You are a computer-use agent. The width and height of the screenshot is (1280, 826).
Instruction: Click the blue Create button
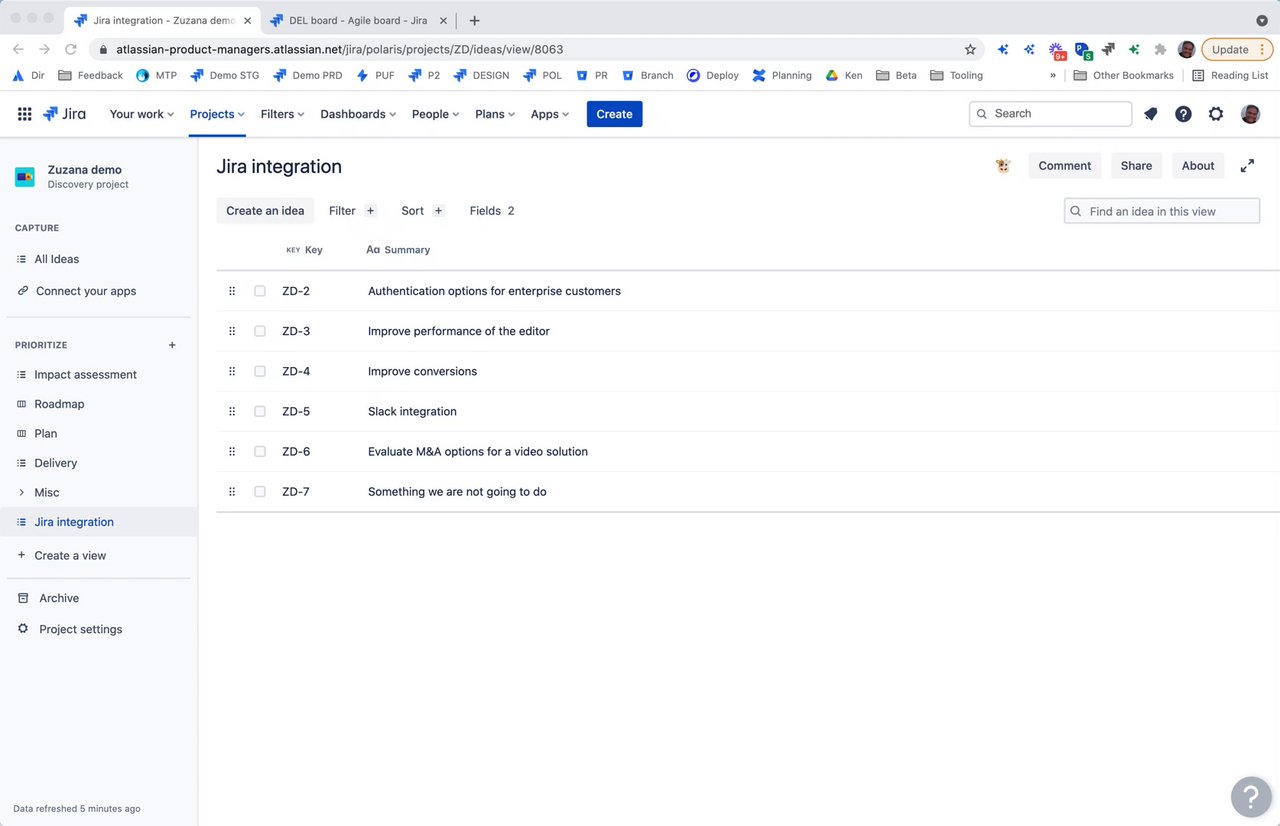click(x=614, y=114)
